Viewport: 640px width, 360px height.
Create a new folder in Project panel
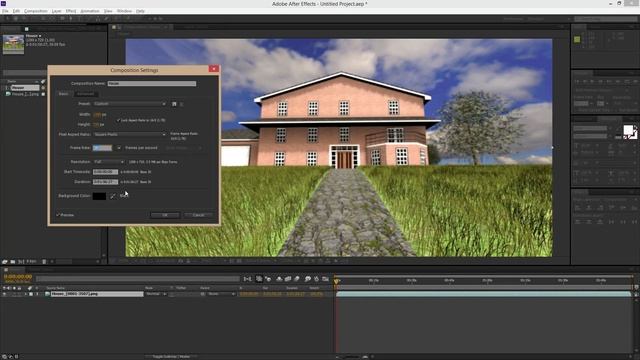(x=13, y=262)
